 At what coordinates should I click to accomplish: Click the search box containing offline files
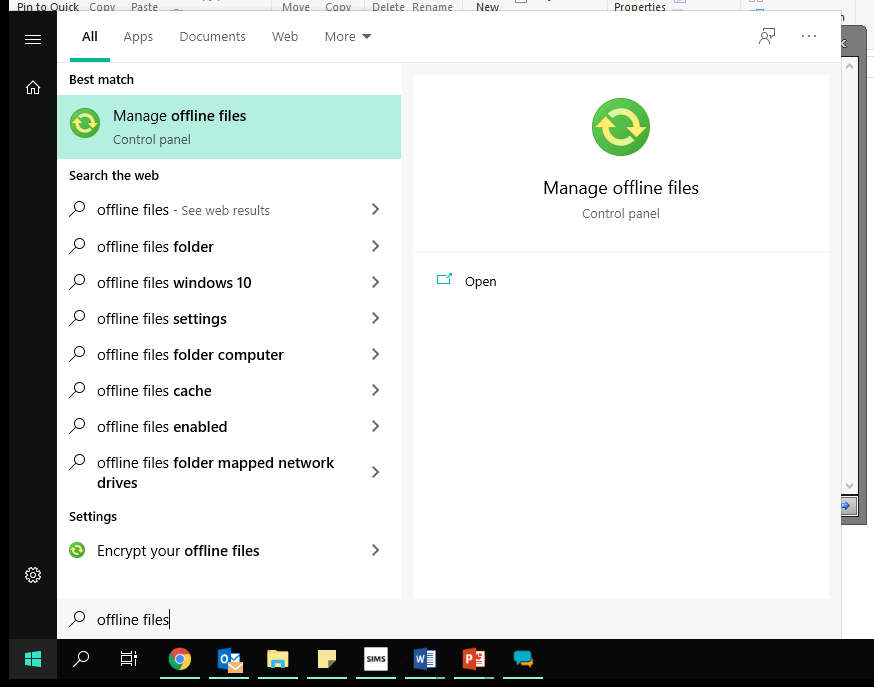coord(449,619)
